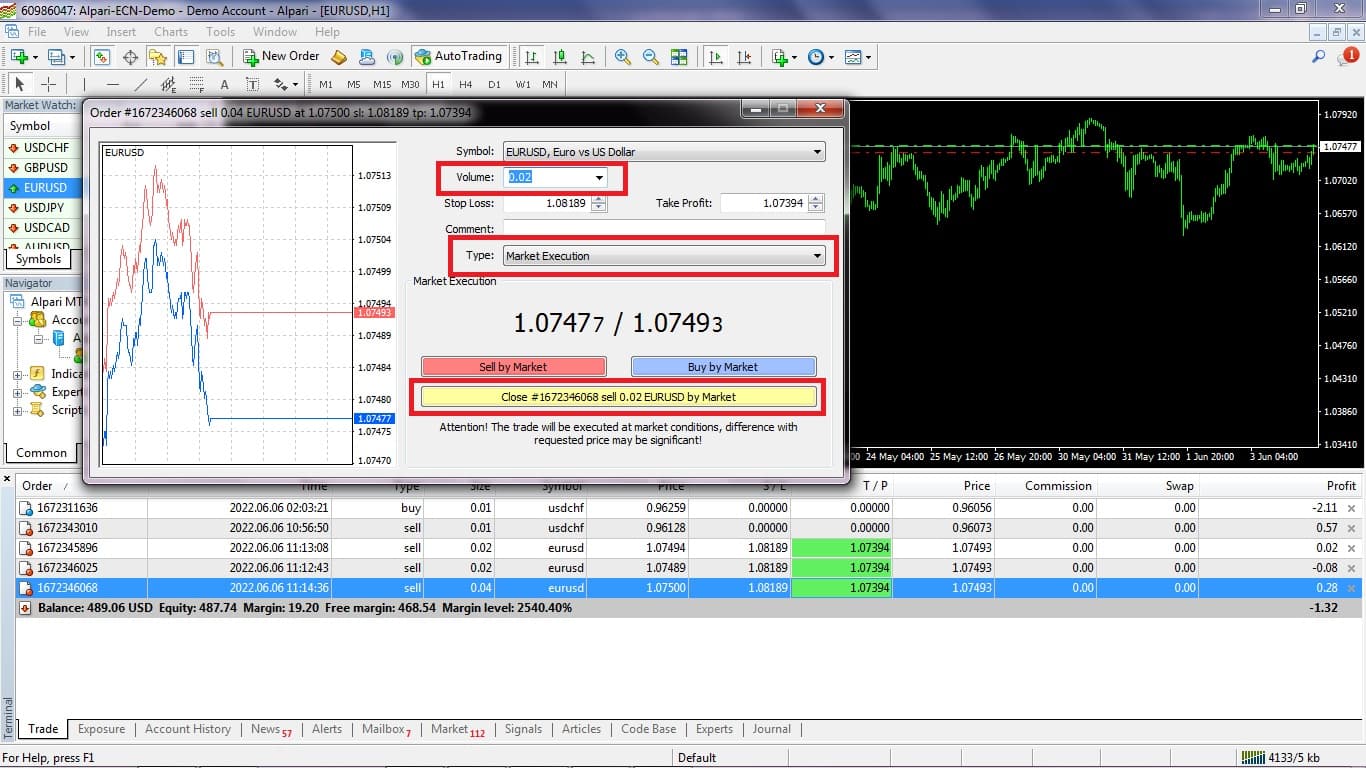Image resolution: width=1366 pixels, height=768 pixels.
Task: Click the New Order toolbar button
Action: [x=280, y=57]
